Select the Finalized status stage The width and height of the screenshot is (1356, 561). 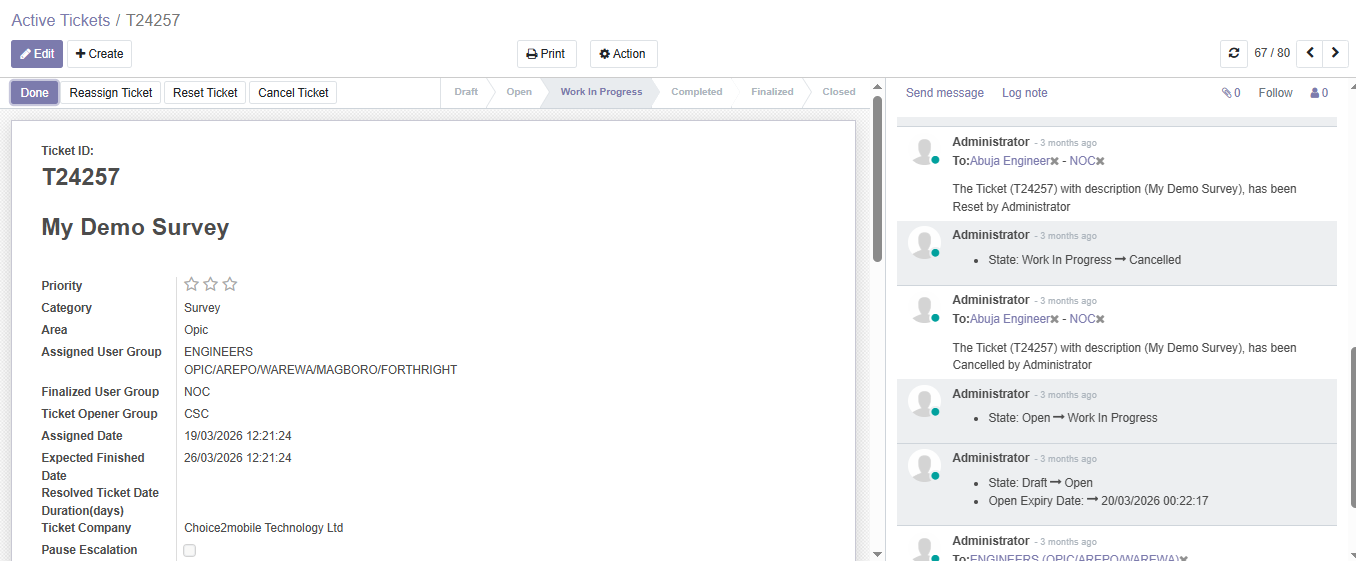click(x=772, y=92)
